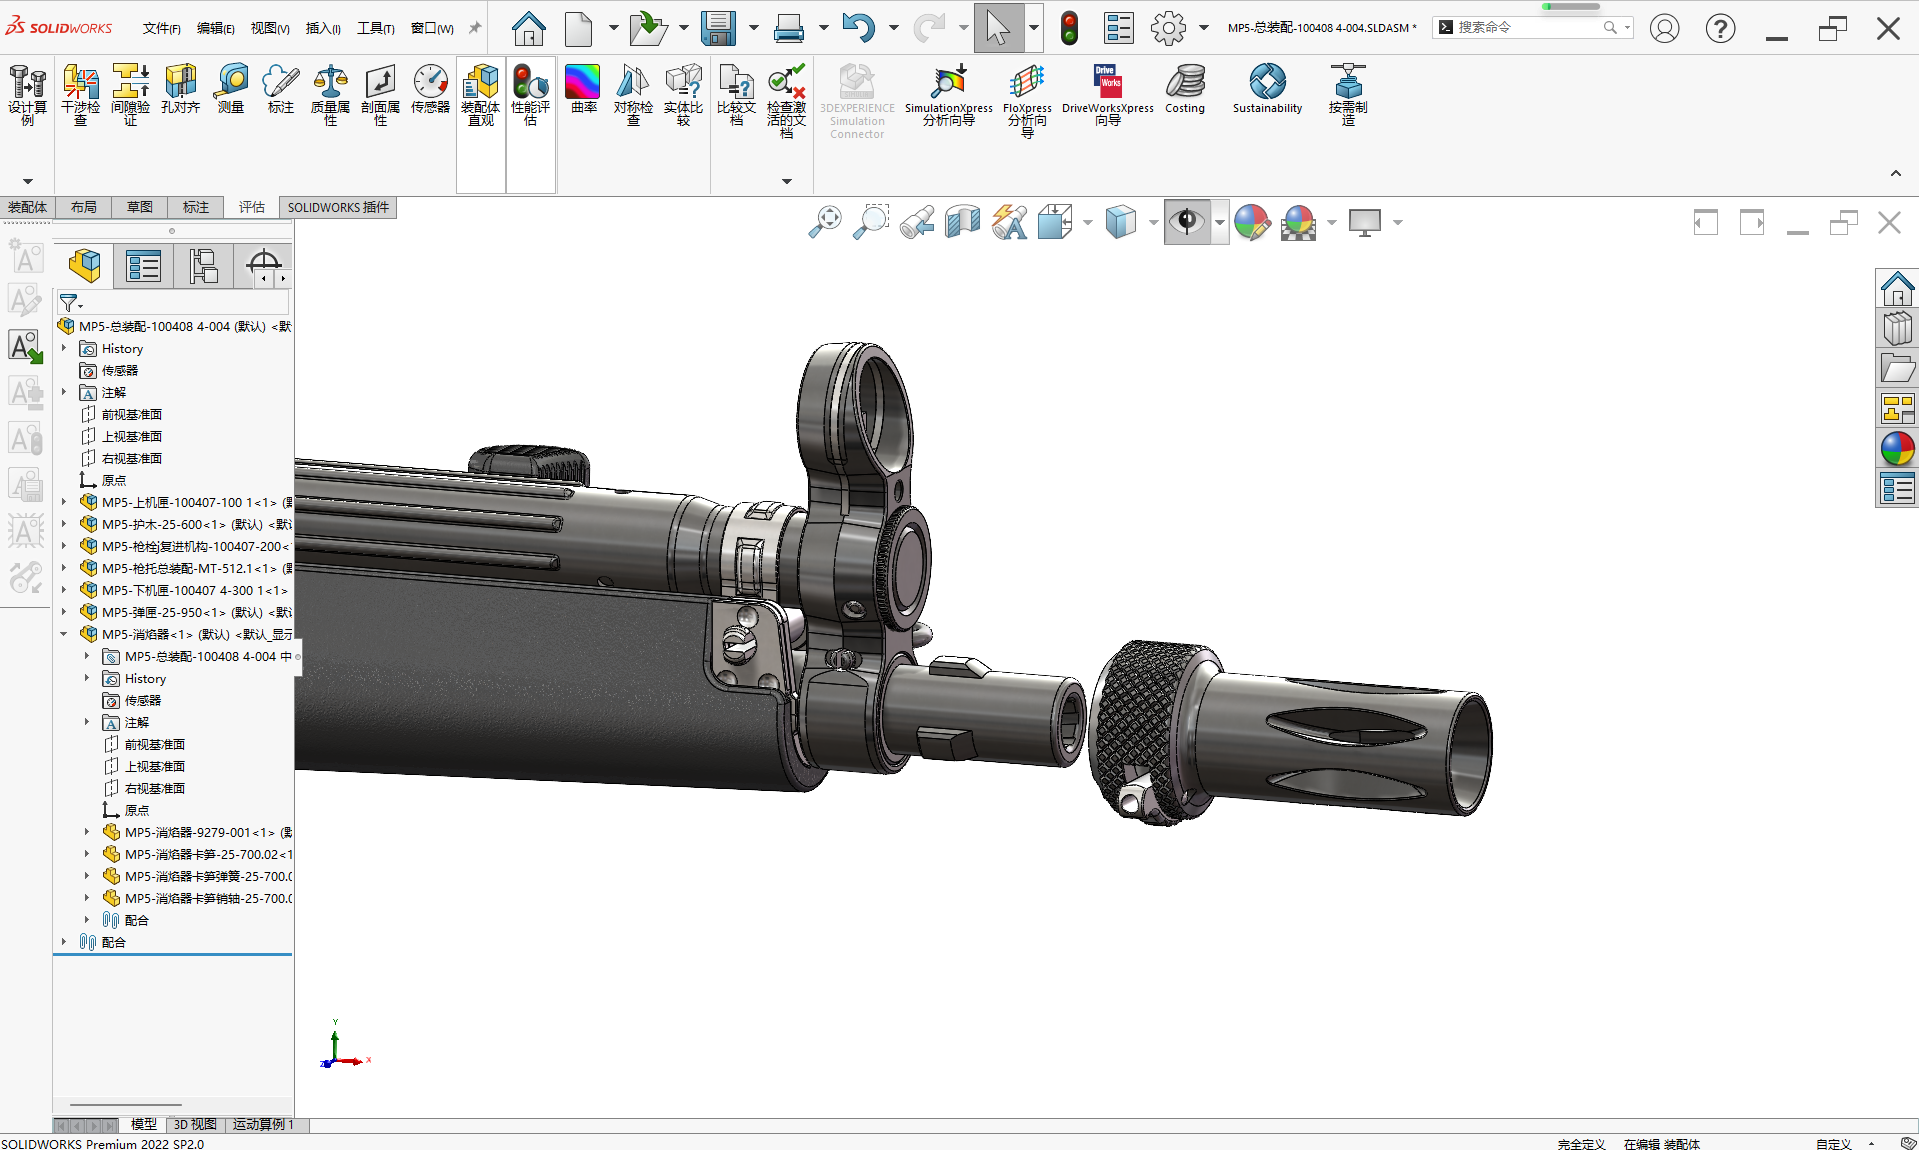This screenshot has width=1919, height=1150.
Task: Activate the 剖面视图 section view icon
Action: coord(962,222)
